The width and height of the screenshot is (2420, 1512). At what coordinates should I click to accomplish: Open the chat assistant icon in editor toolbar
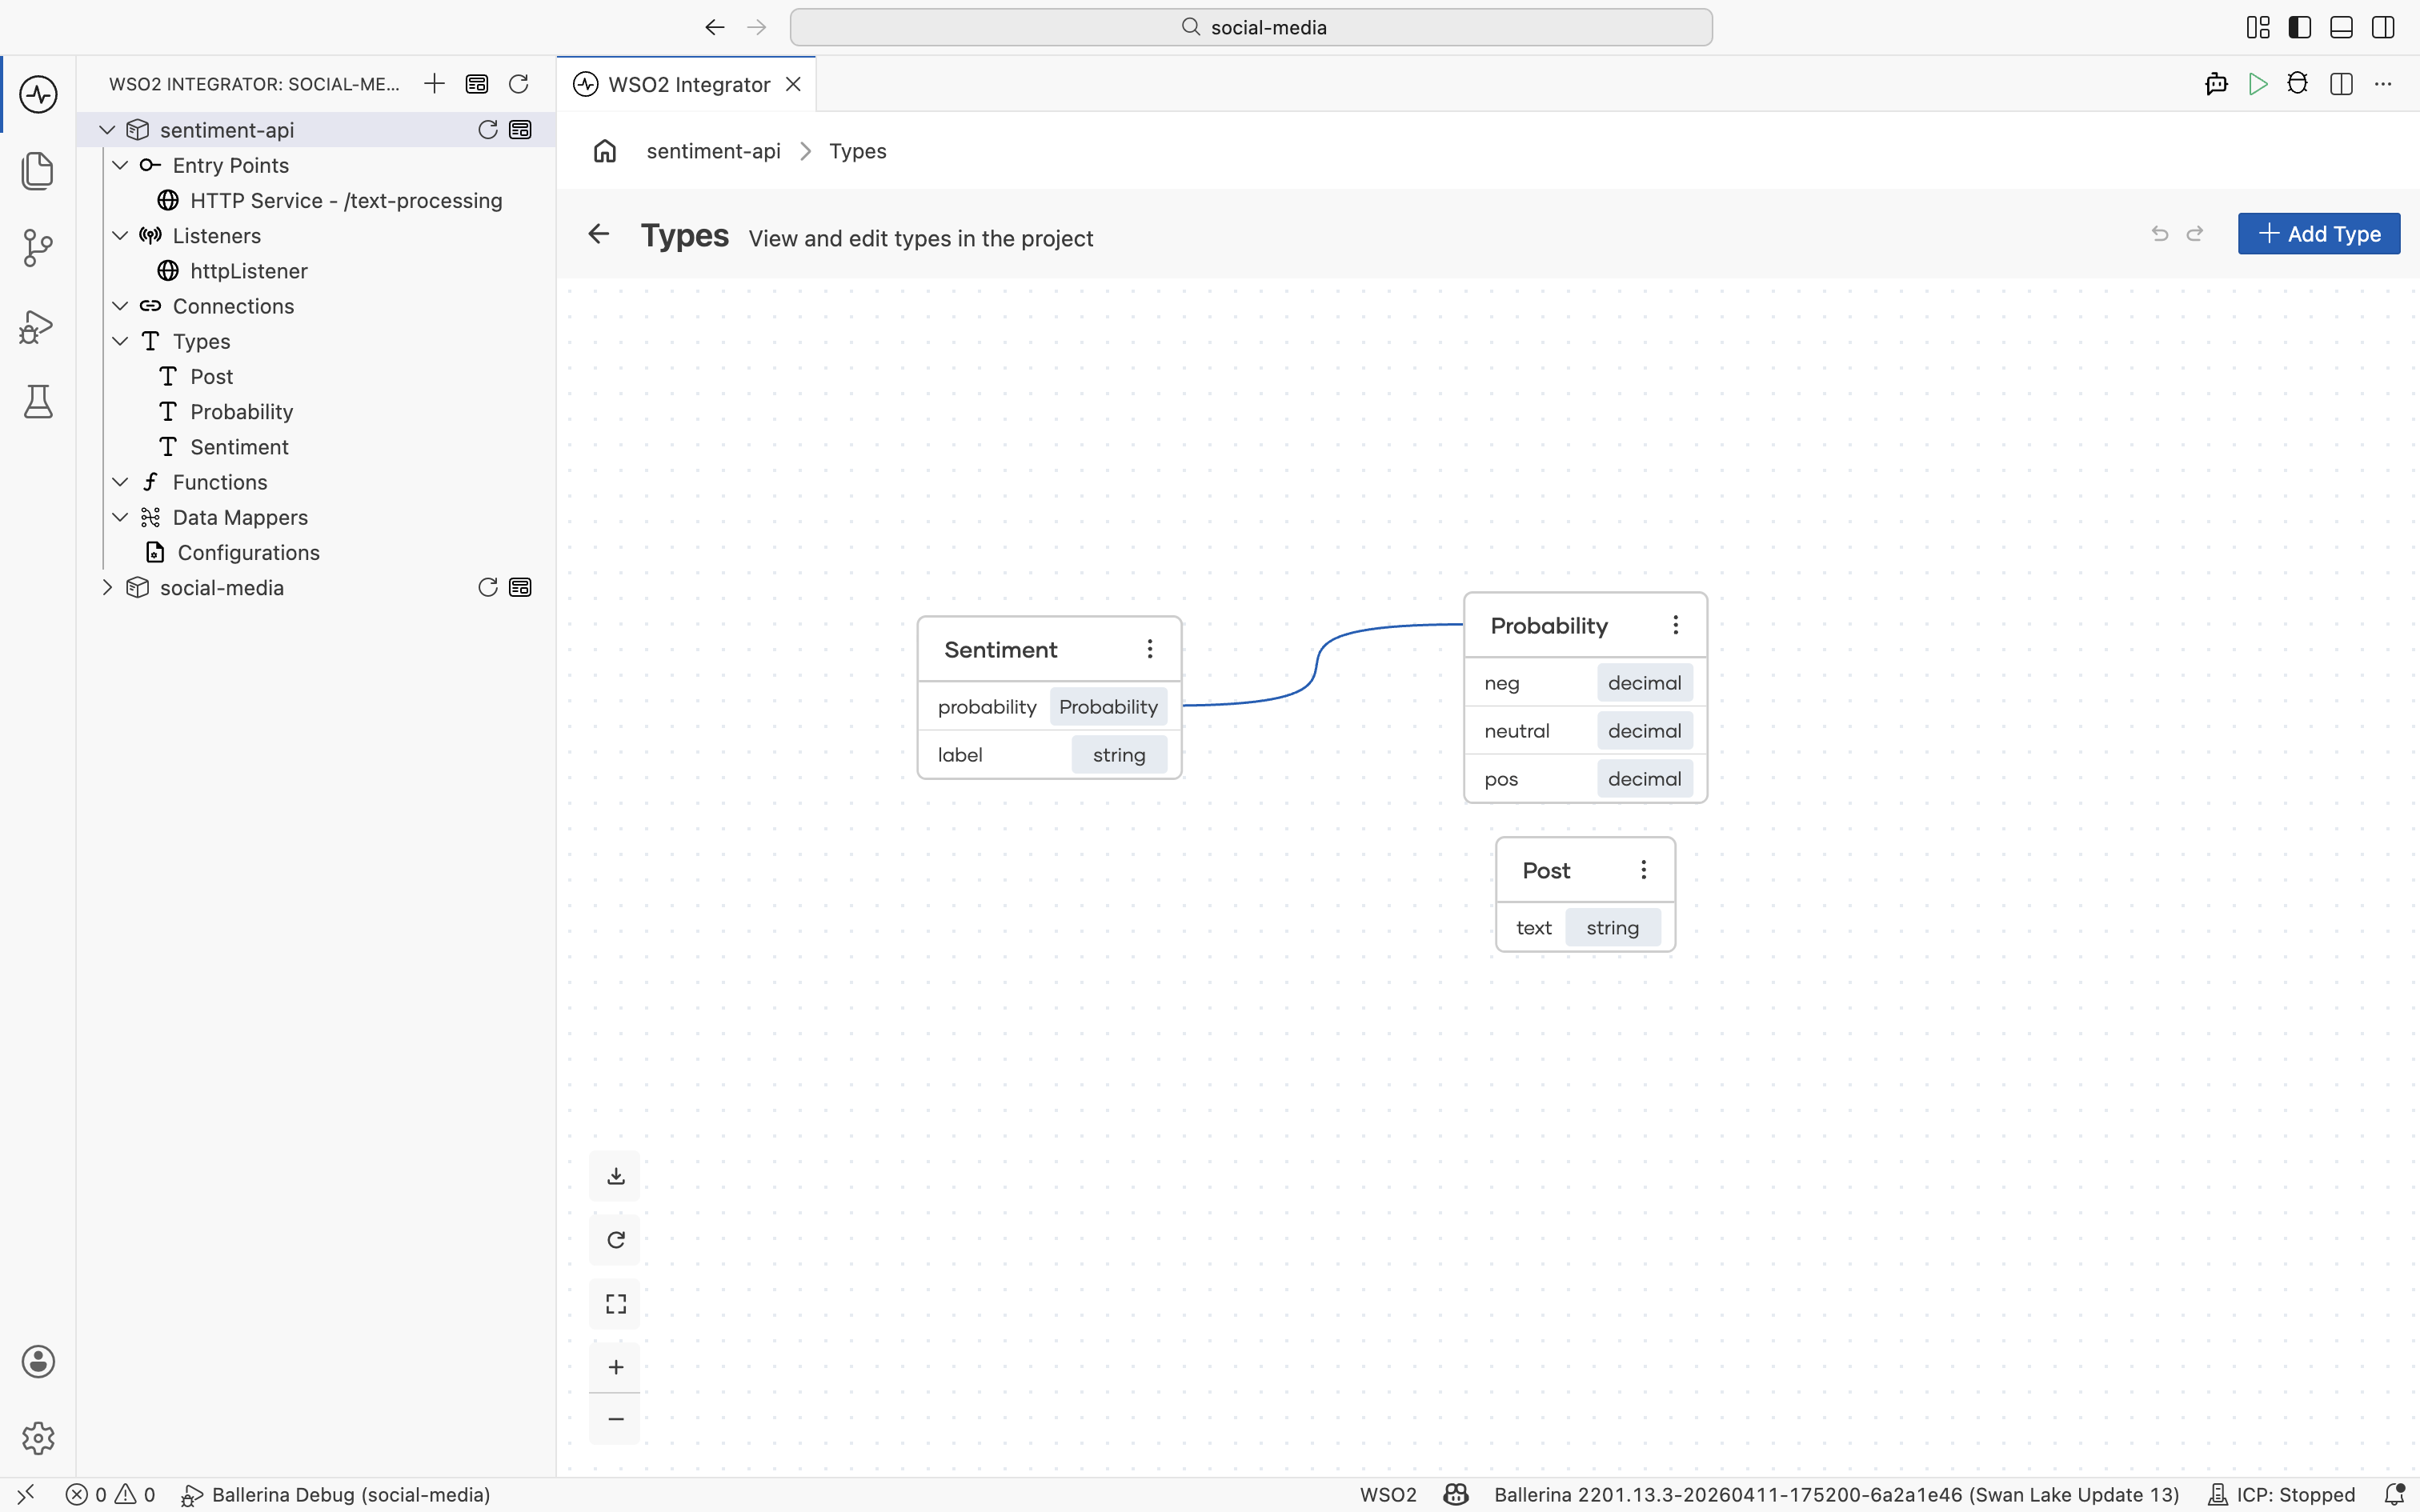point(2216,84)
